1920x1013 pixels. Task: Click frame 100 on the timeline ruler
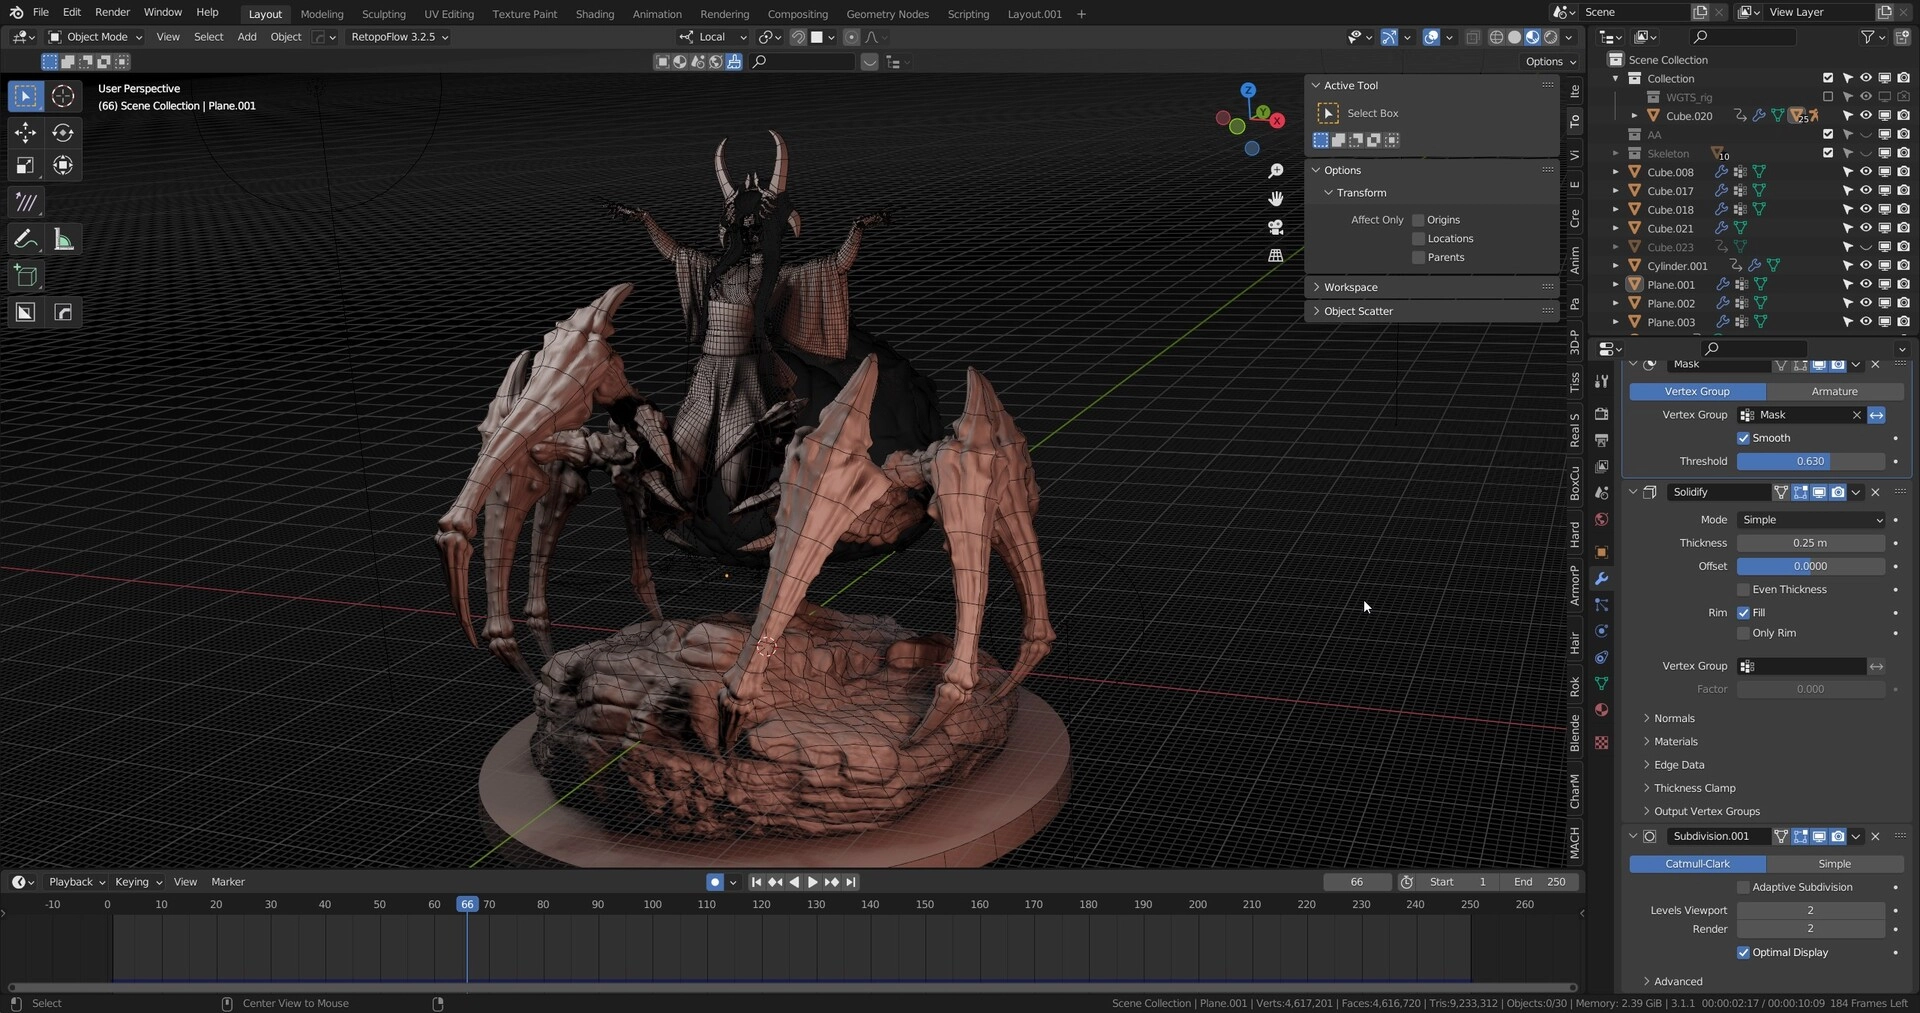point(652,904)
